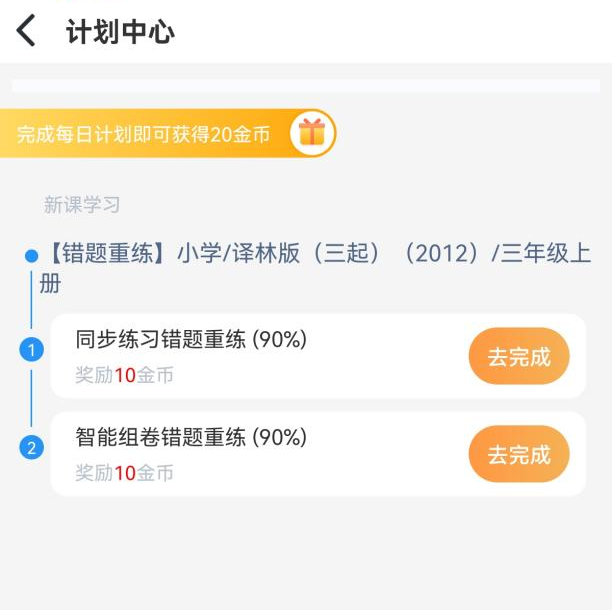Tap 奖励10金币 under 同步练习错题重练
The image size is (612, 610).
click(124, 375)
